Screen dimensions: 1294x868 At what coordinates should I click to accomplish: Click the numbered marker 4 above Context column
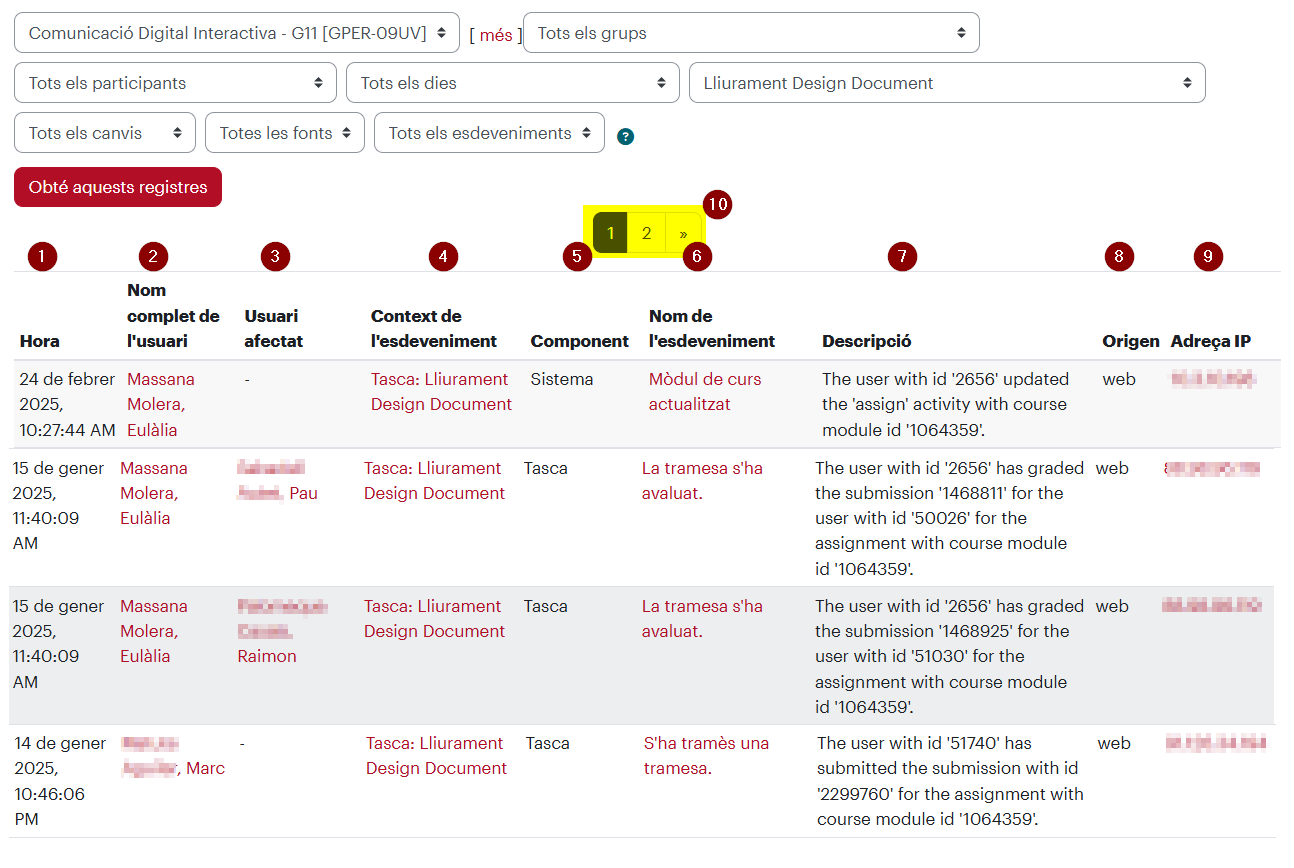(443, 257)
